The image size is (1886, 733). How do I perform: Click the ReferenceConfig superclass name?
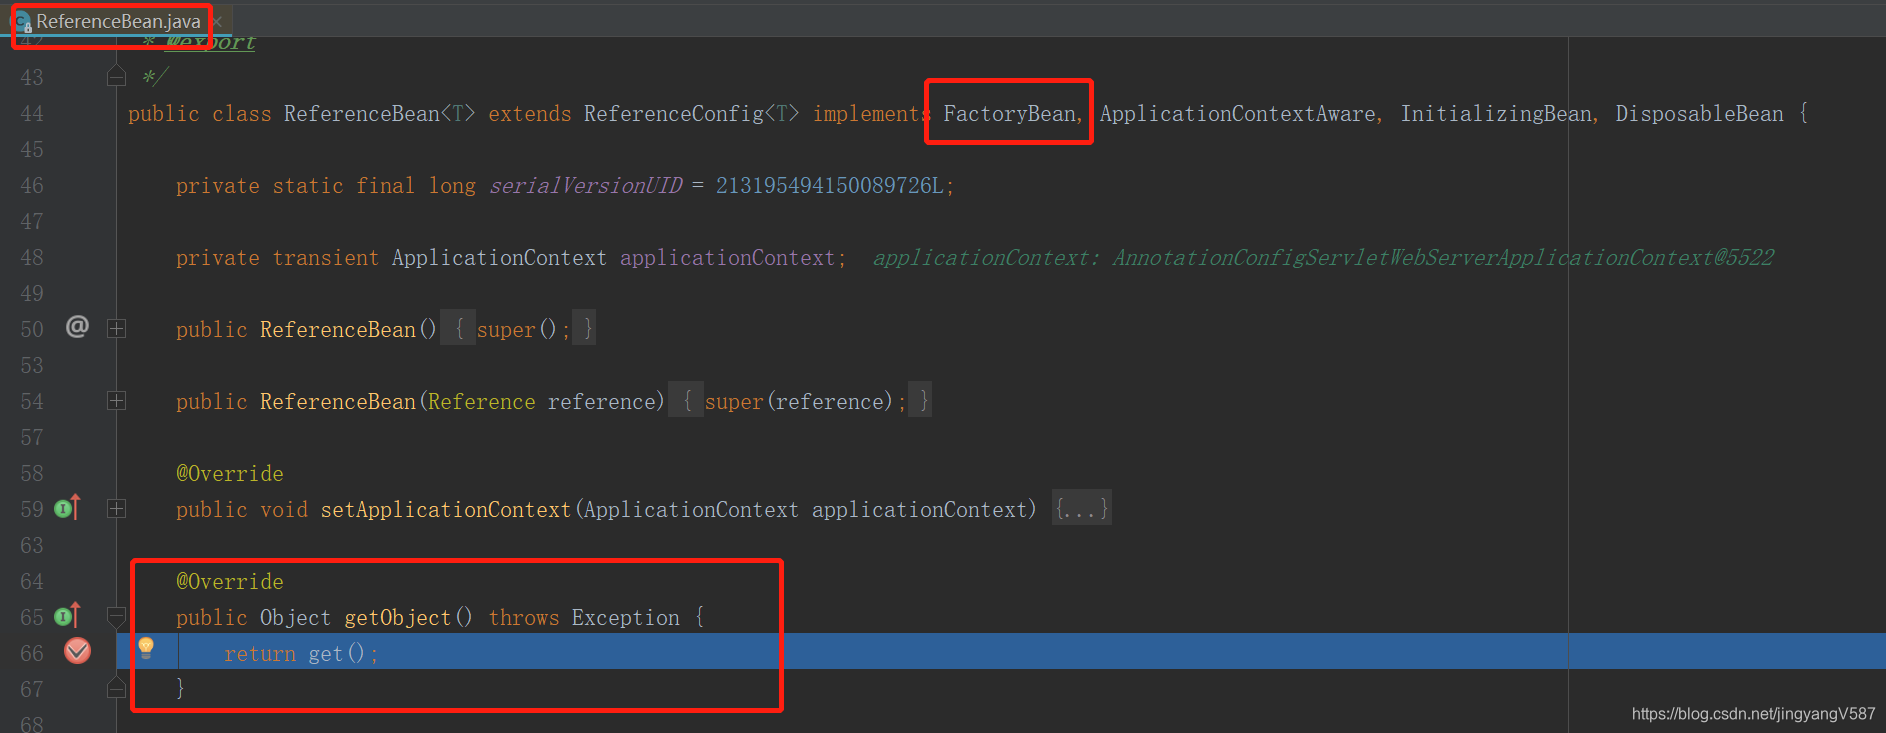click(x=674, y=114)
